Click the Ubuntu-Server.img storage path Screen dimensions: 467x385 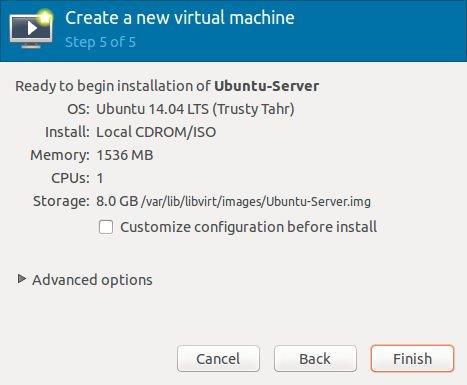(x=256, y=201)
